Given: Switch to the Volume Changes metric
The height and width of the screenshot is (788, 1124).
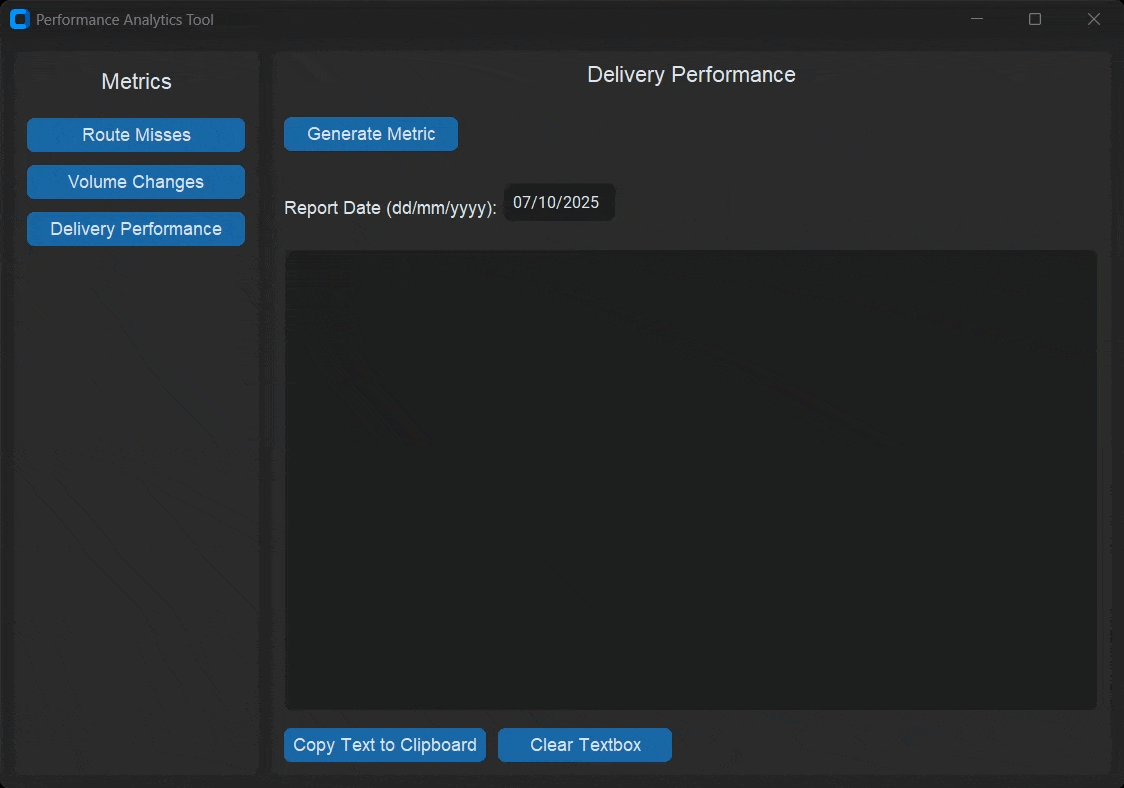Looking at the screenshot, I should tap(136, 182).
